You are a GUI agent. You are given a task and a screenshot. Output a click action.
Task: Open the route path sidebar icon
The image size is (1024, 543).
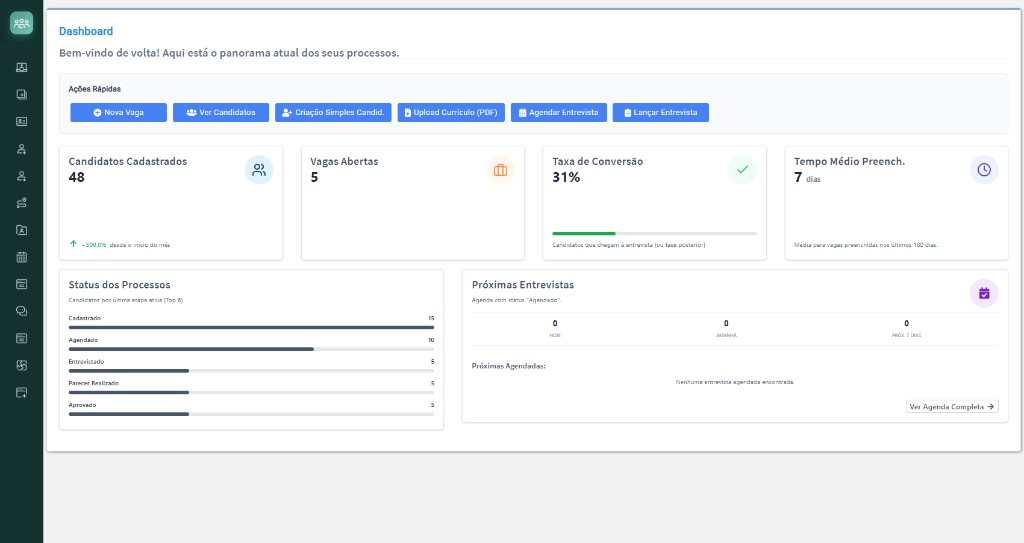pos(22,203)
